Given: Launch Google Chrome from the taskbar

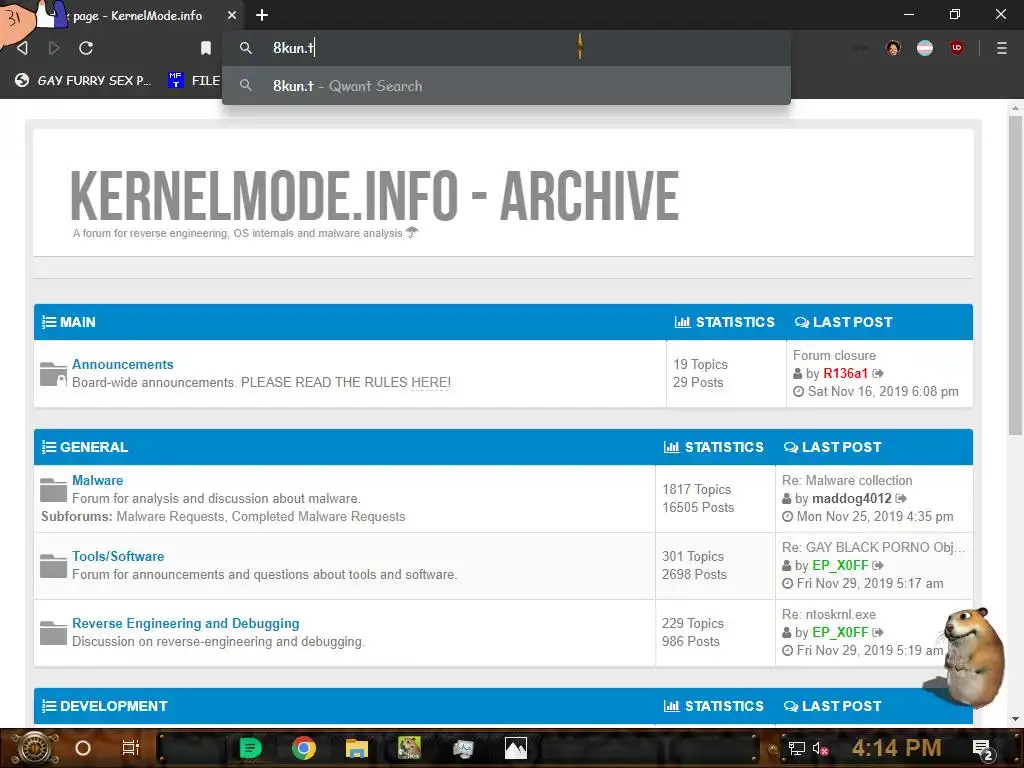Looking at the screenshot, I should point(304,748).
